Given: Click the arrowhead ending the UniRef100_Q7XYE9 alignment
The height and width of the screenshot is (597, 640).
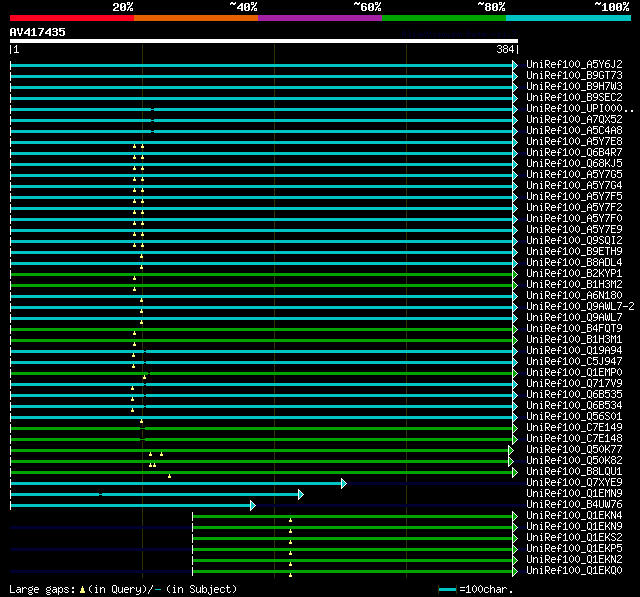Looking at the screenshot, I should point(343,483).
